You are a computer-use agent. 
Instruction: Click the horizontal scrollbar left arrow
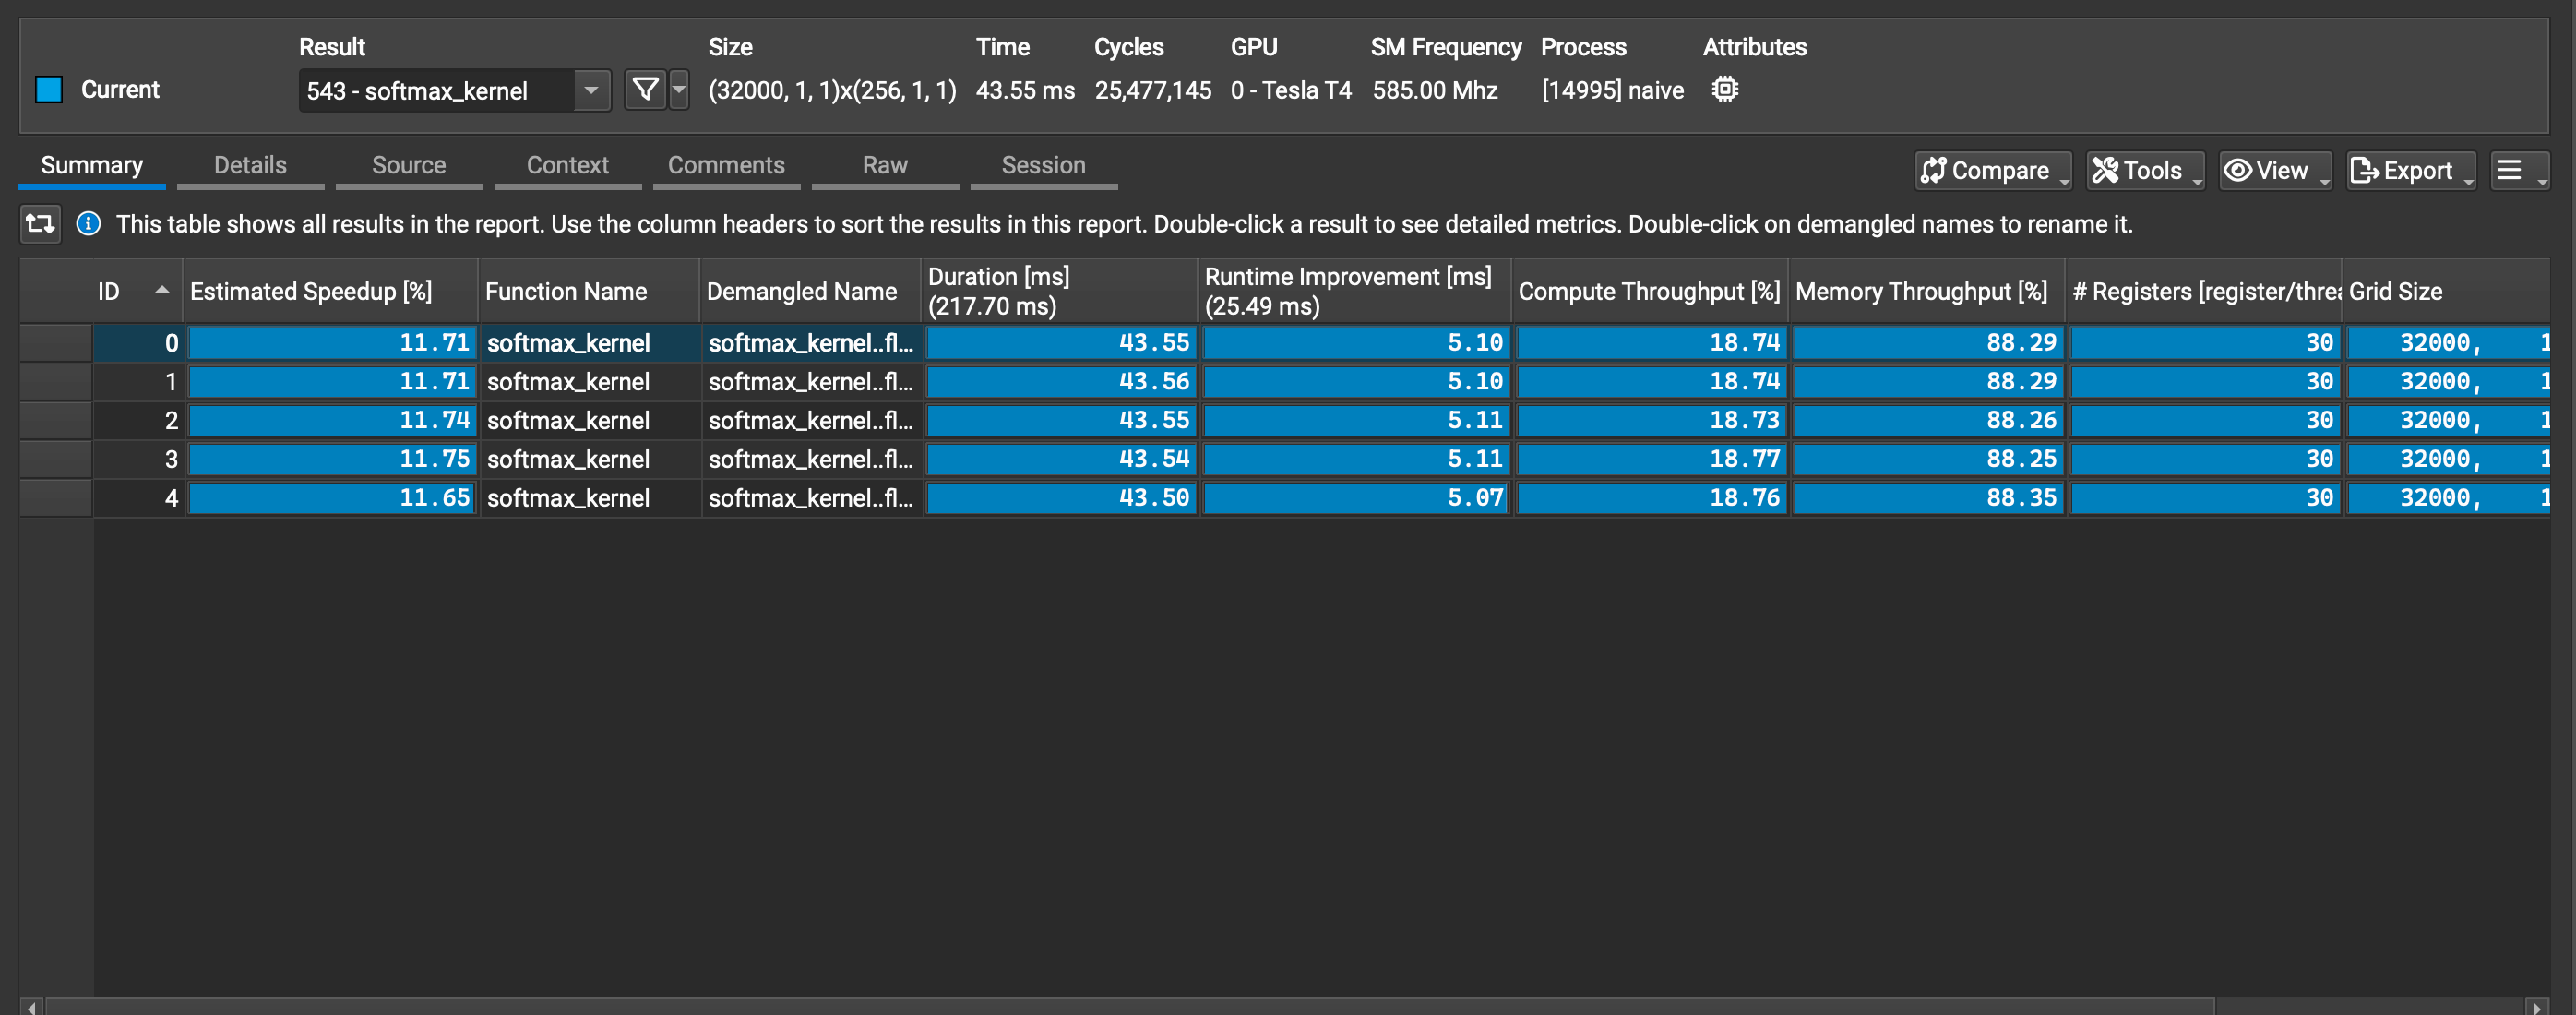pyautogui.click(x=31, y=1007)
